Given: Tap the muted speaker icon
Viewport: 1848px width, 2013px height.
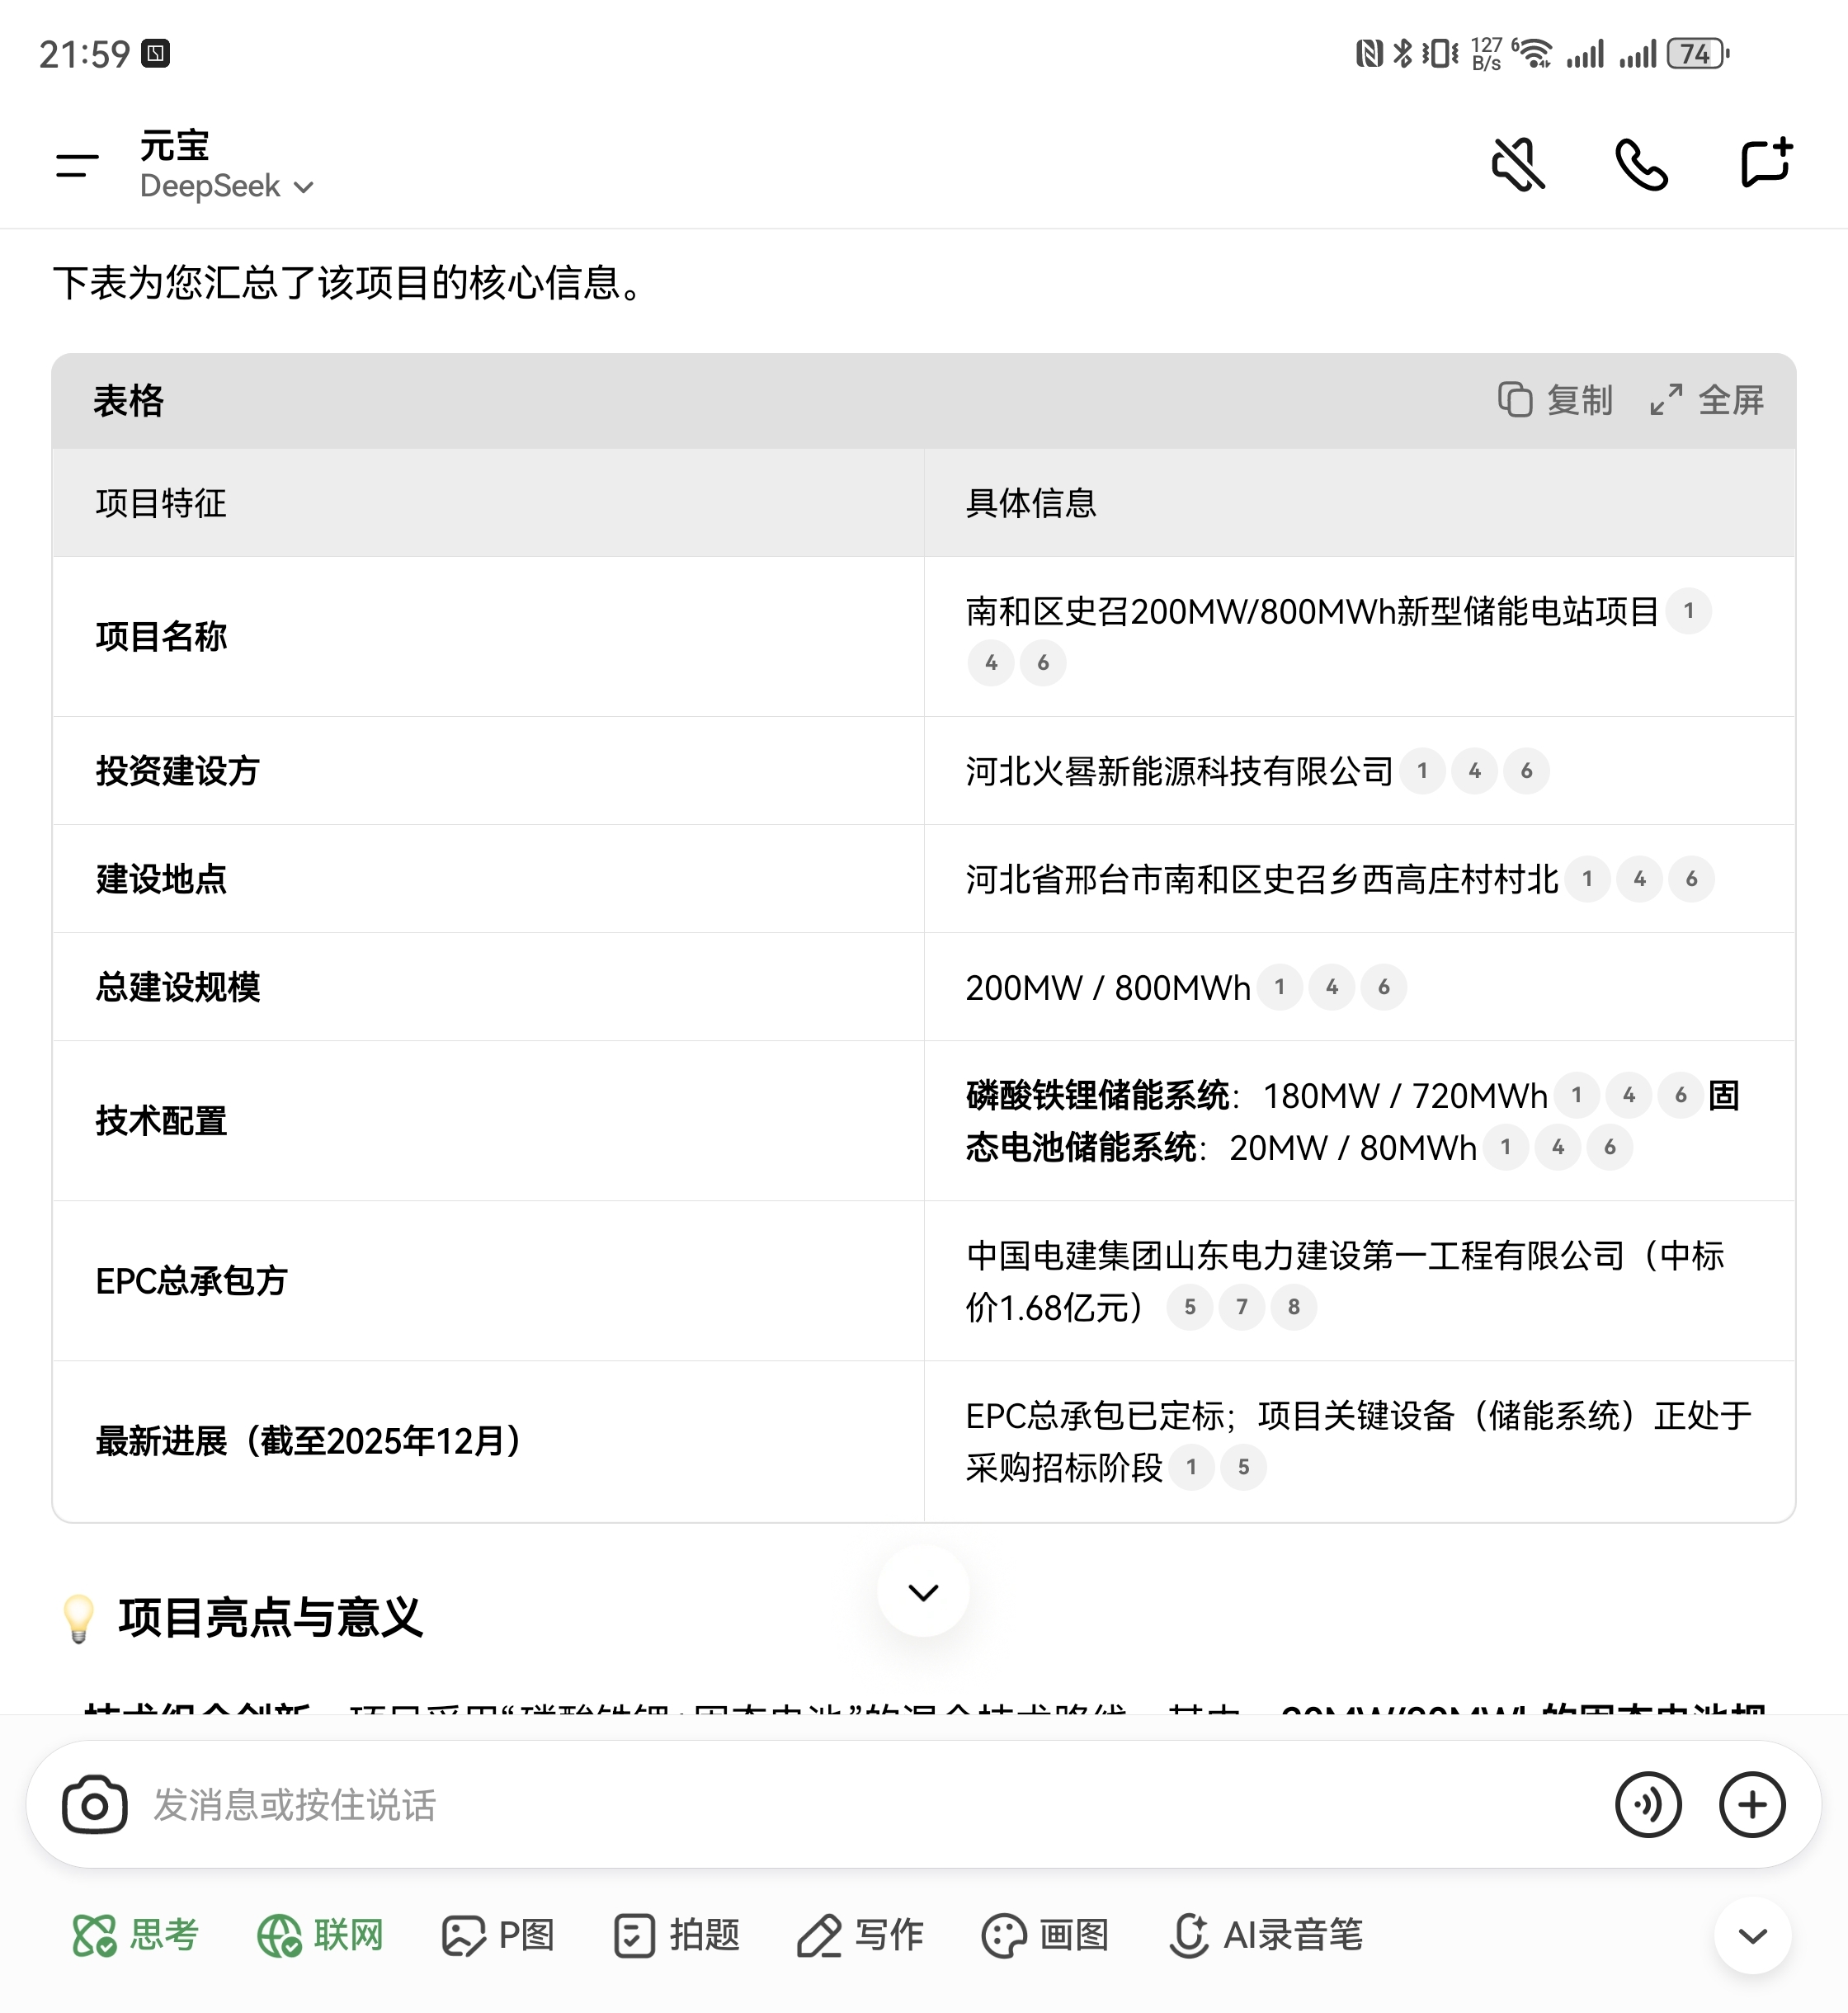Looking at the screenshot, I should 1517,165.
